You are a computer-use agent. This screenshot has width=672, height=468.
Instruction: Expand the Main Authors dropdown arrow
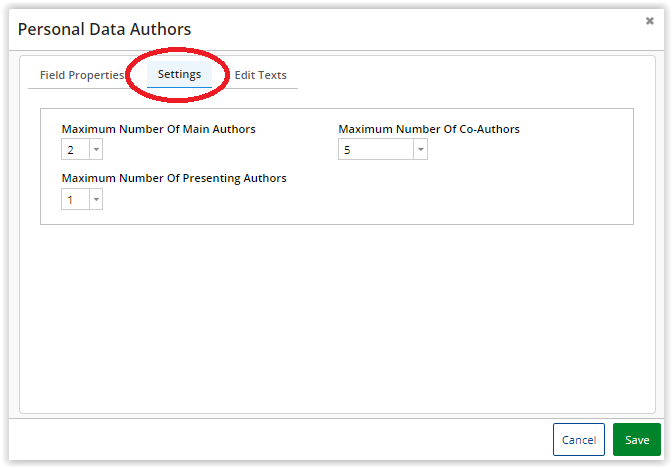96,150
